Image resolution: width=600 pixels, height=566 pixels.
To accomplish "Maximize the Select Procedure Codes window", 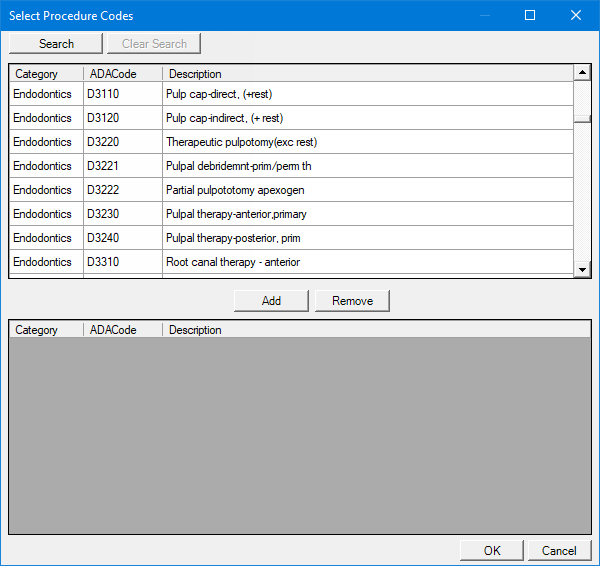I will [530, 15].
